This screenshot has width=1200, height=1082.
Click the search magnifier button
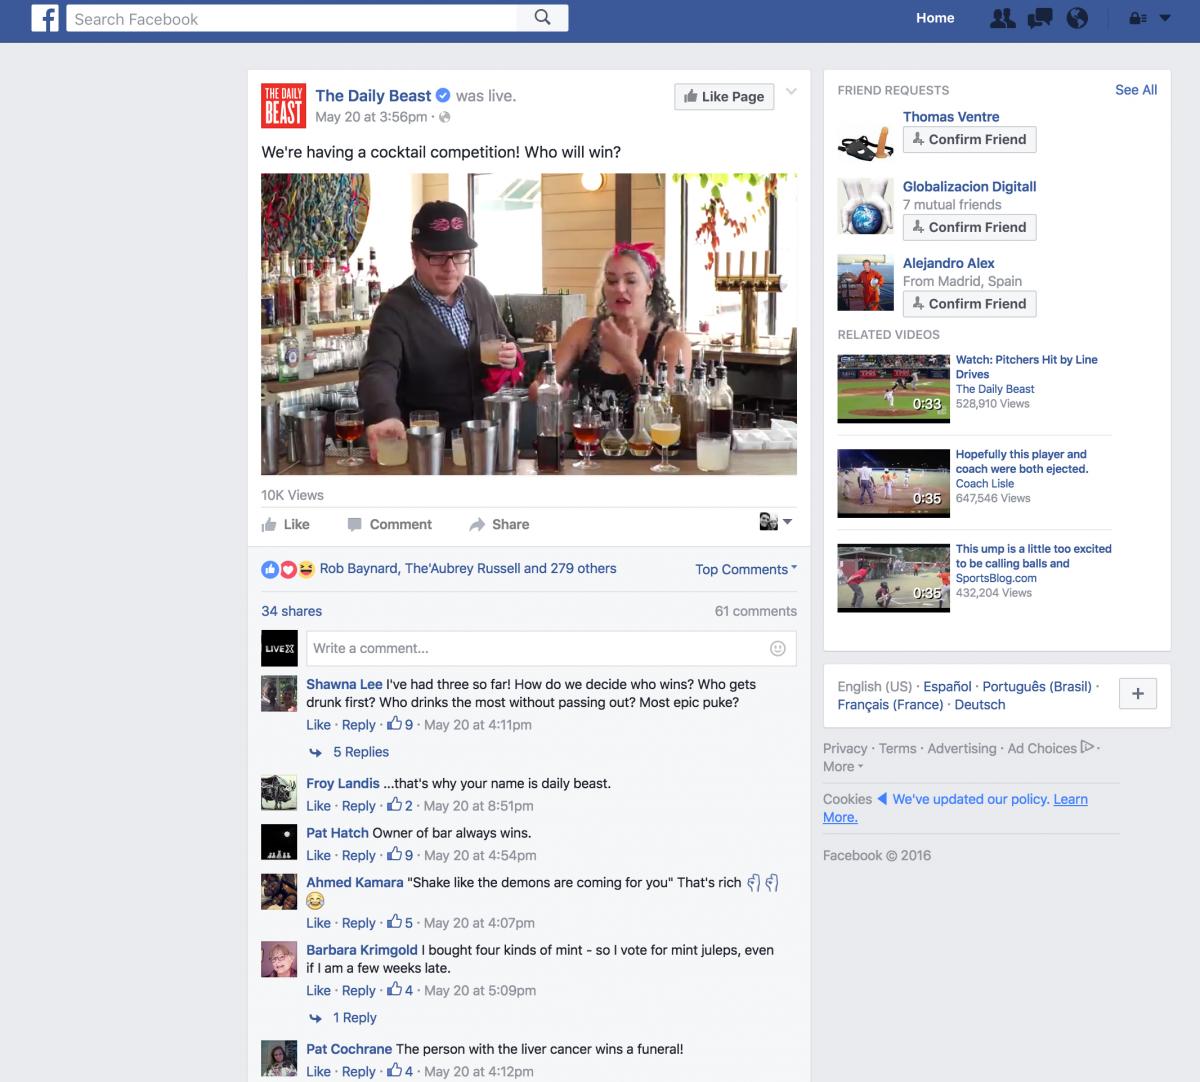click(542, 18)
